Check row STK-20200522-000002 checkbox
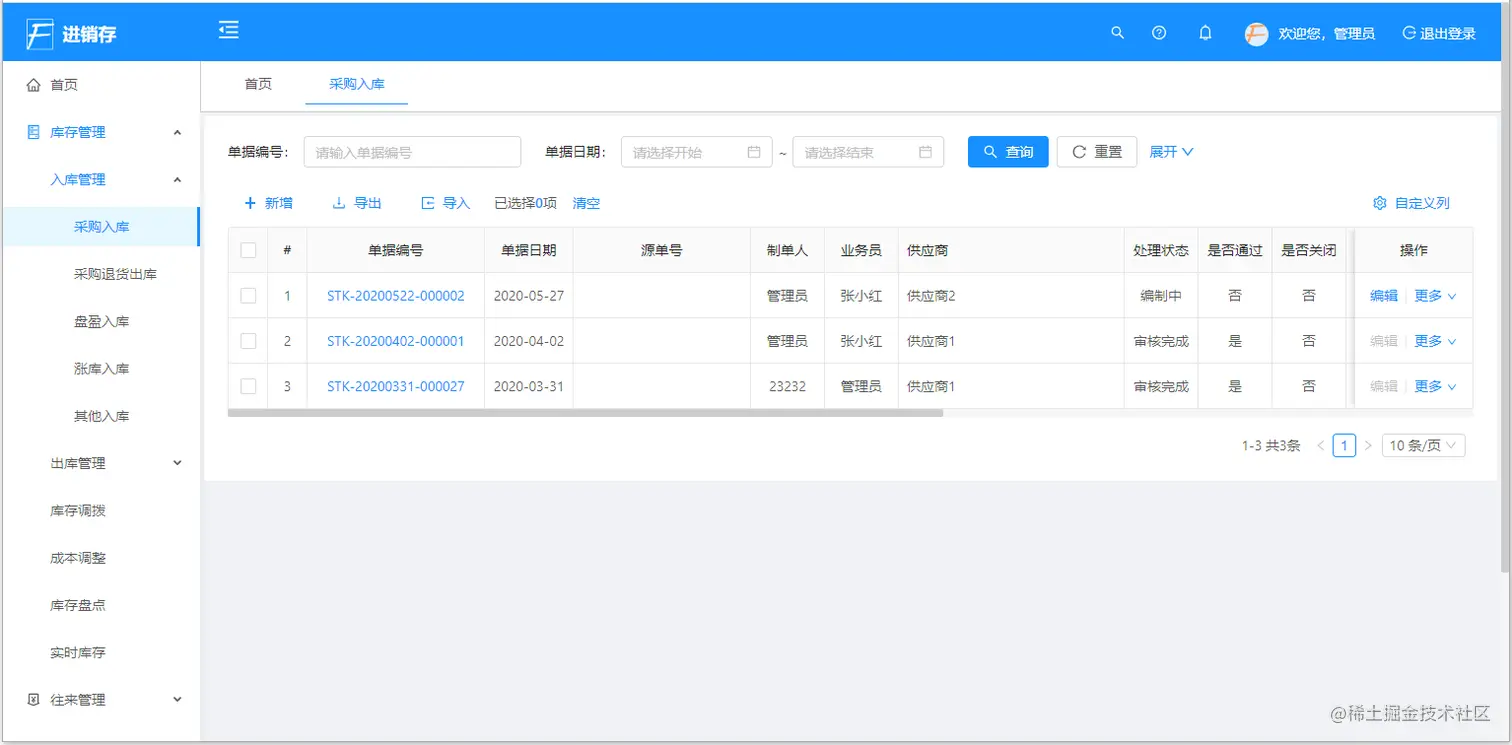The image size is (1512, 745). pyautogui.click(x=248, y=296)
